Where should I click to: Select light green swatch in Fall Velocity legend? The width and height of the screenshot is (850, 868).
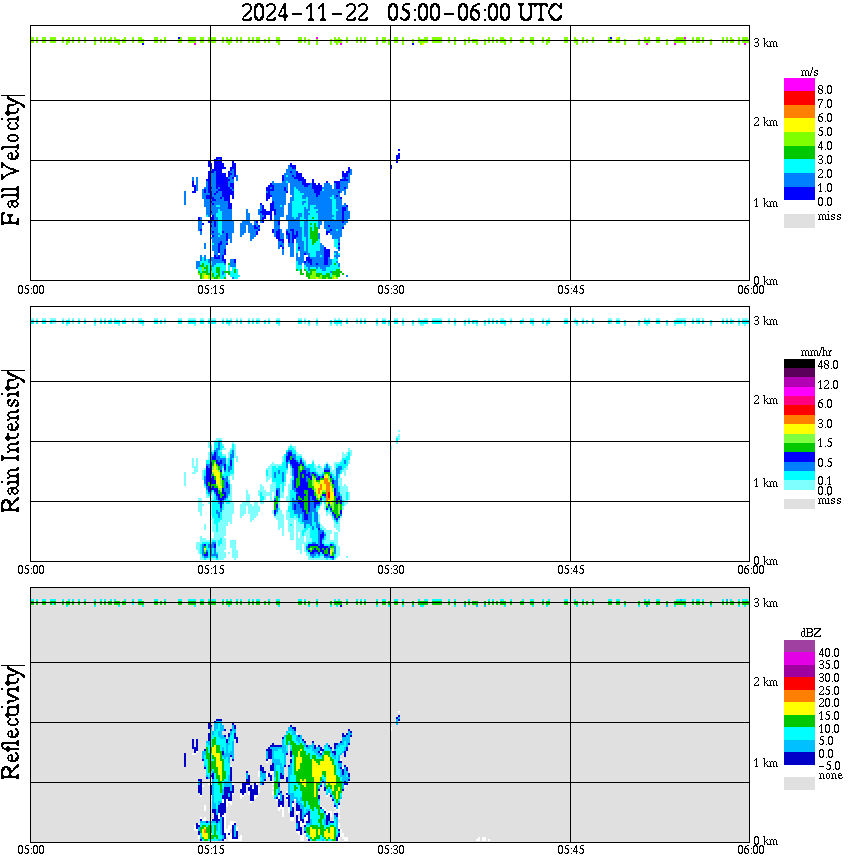click(799, 139)
